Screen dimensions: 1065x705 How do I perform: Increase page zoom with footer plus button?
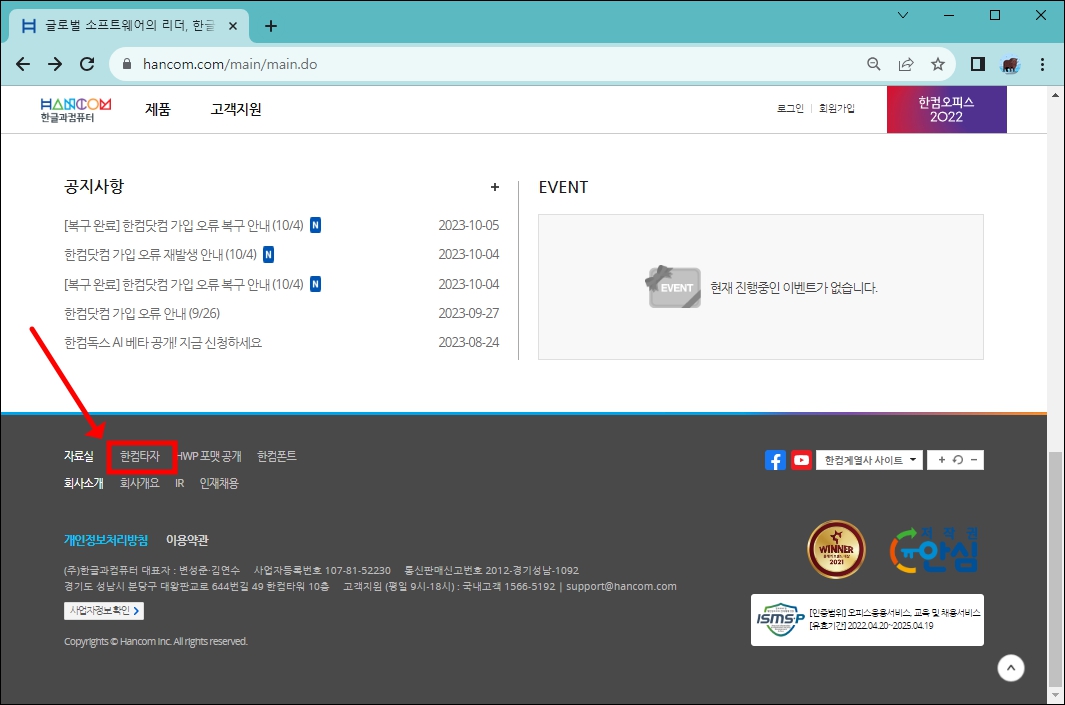pos(941,460)
